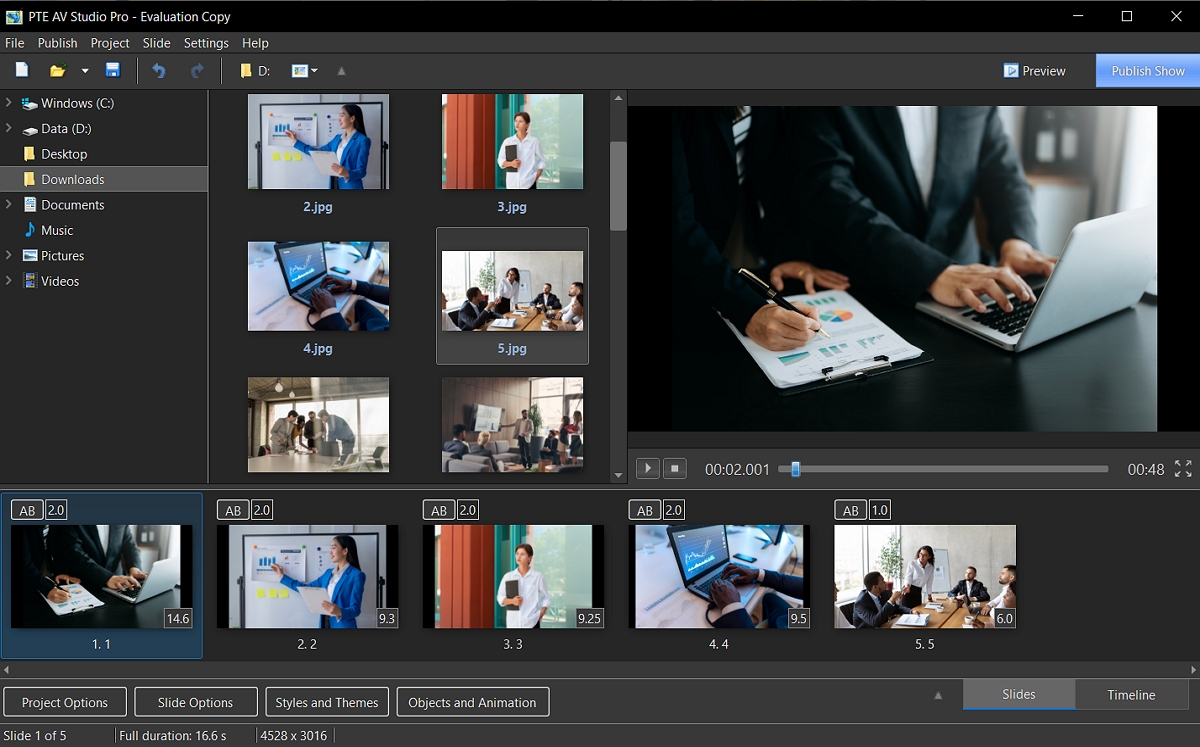Click the AB transition icon on slide 4

pos(645,510)
